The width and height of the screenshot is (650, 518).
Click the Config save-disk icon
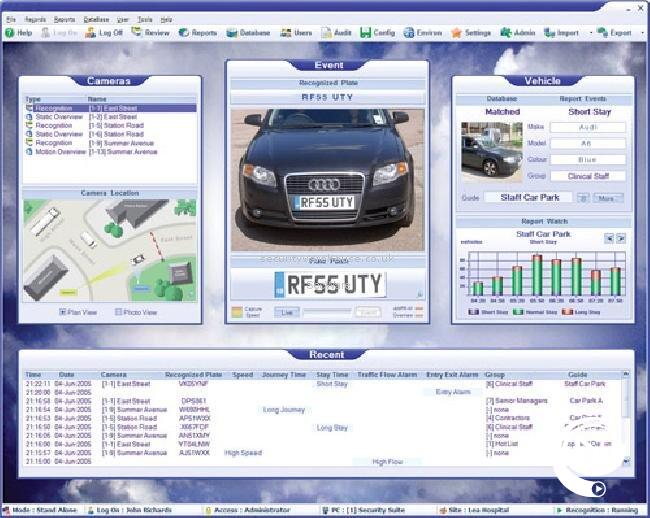pos(366,33)
